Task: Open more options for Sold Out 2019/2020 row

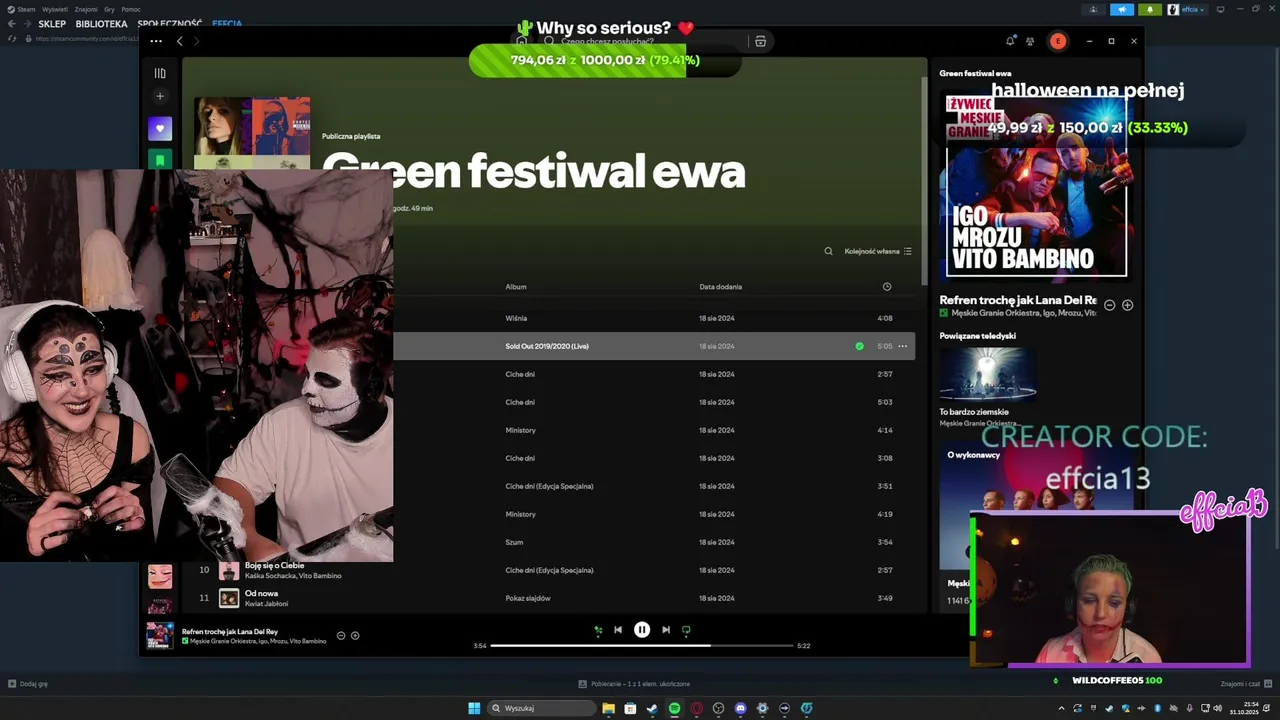Action: (x=902, y=346)
